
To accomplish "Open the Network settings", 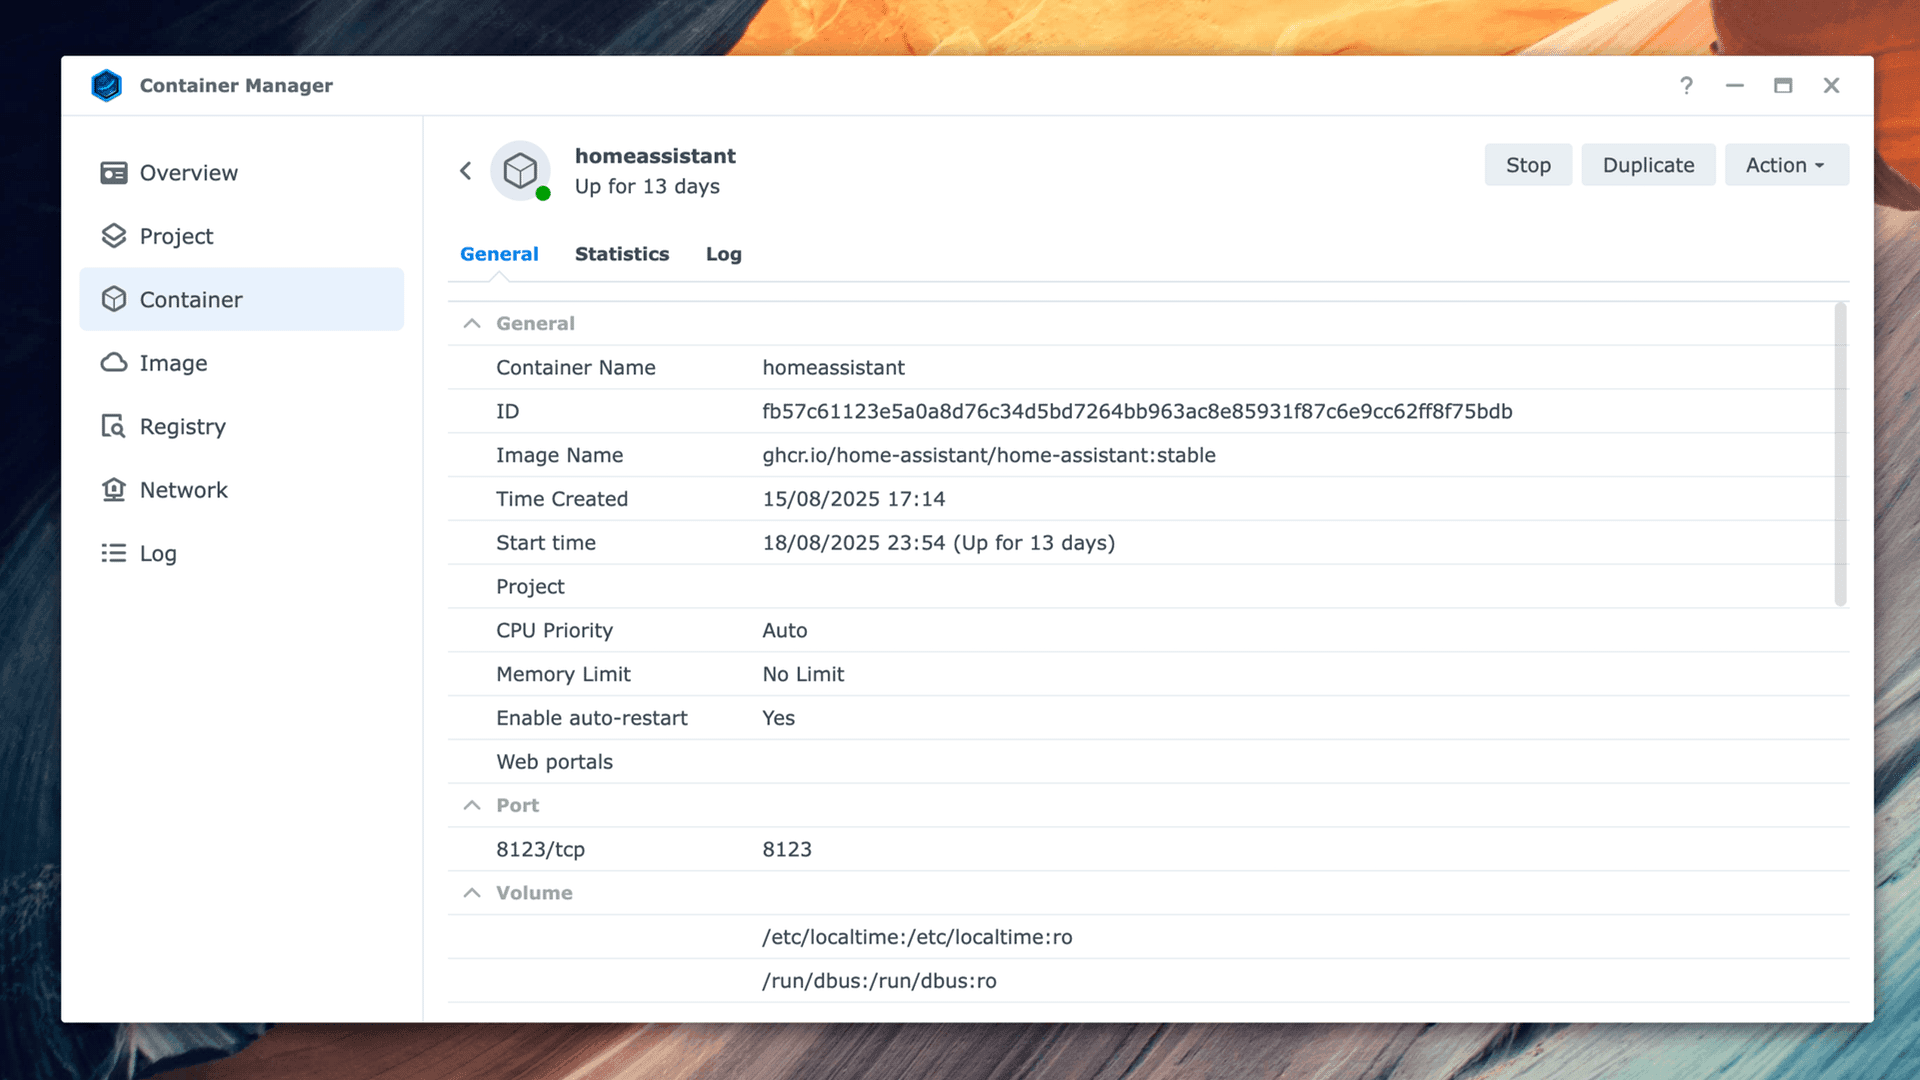I will coord(183,489).
